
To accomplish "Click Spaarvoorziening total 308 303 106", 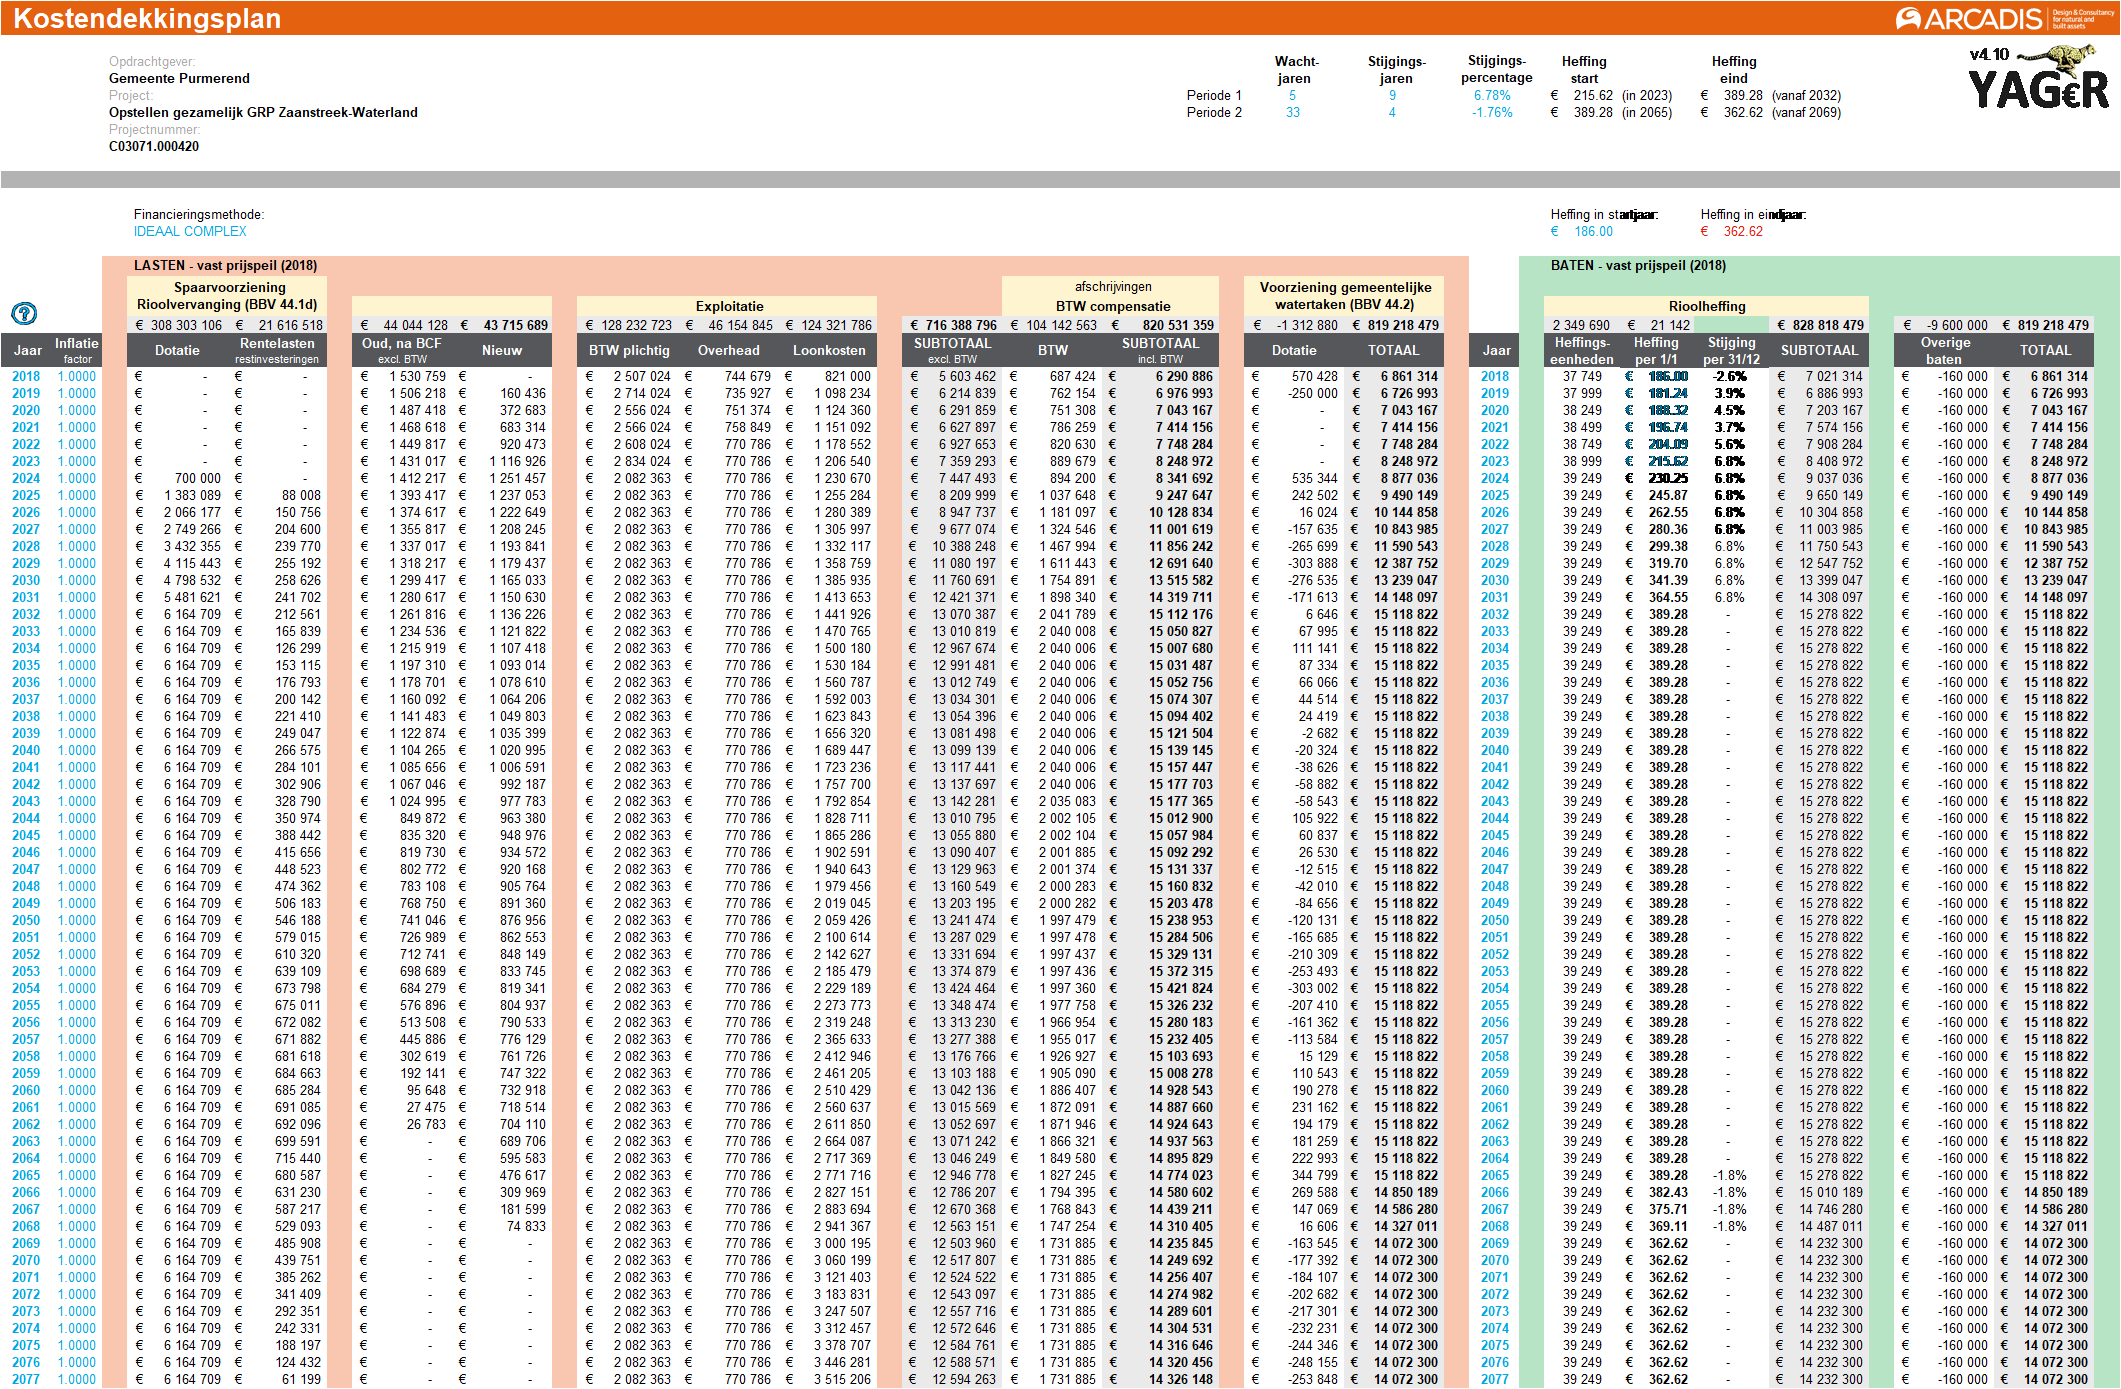I will tap(186, 325).
